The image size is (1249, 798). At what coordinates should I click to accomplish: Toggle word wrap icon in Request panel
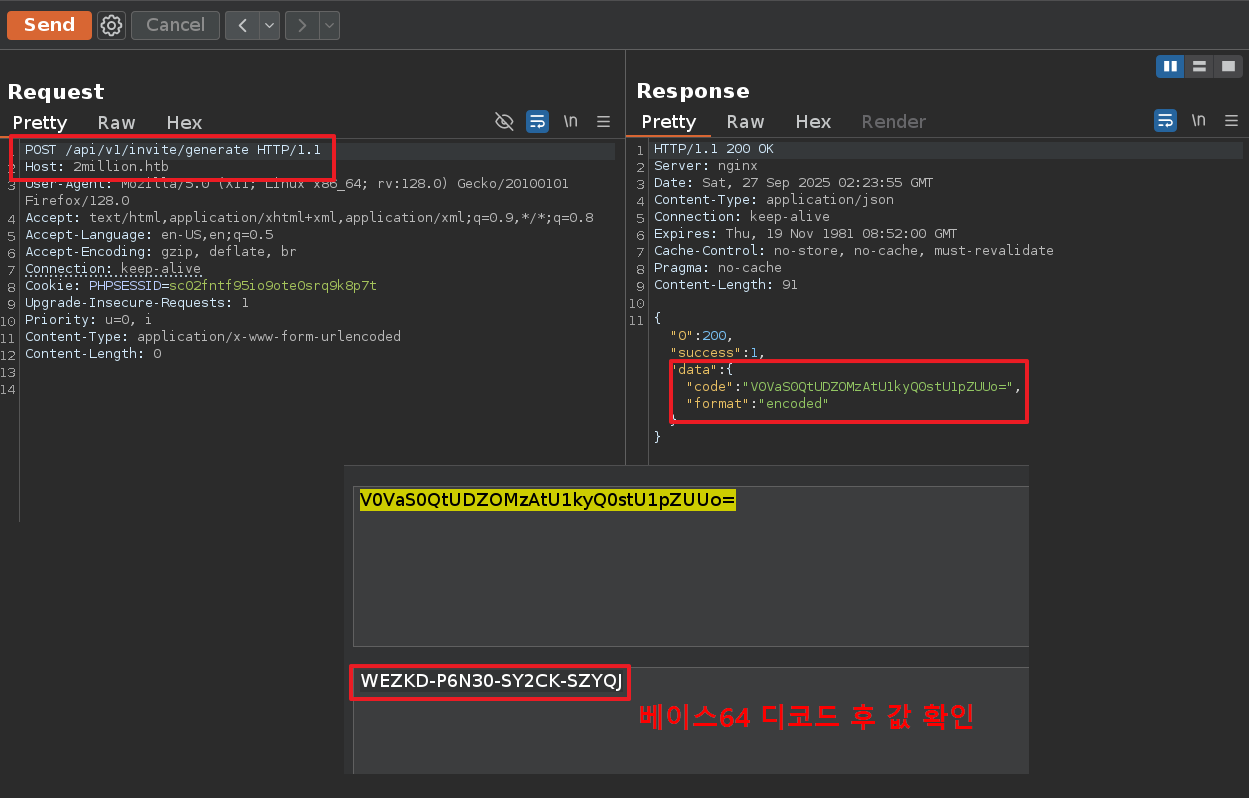coord(537,121)
